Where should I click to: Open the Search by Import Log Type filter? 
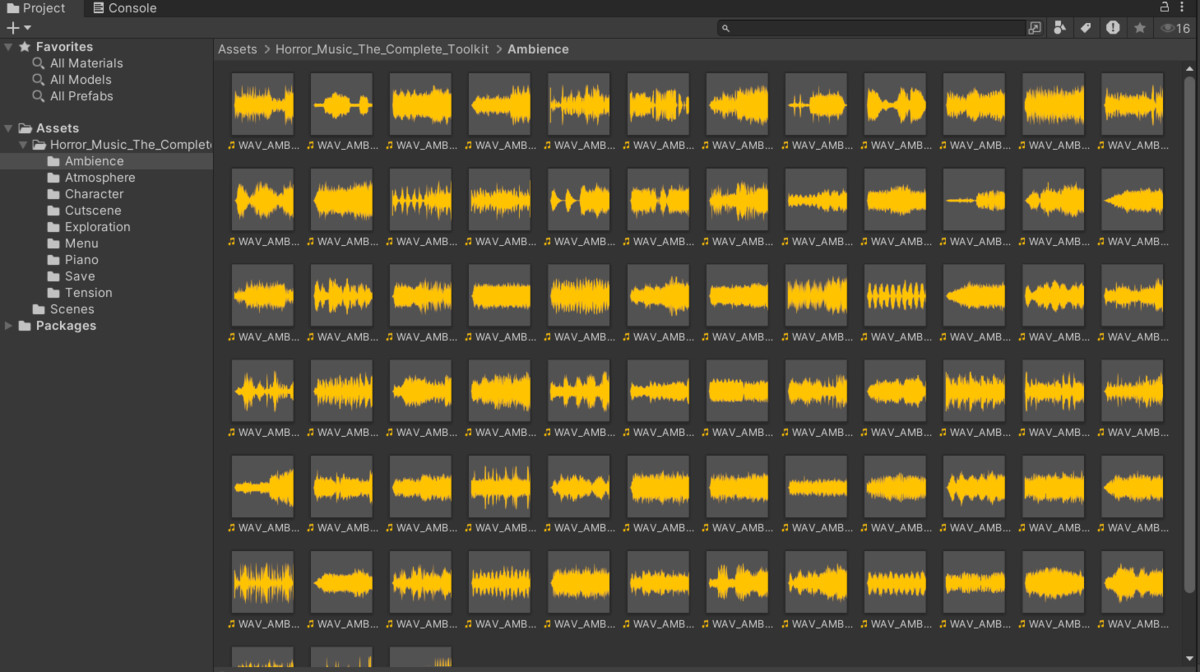(1113, 28)
